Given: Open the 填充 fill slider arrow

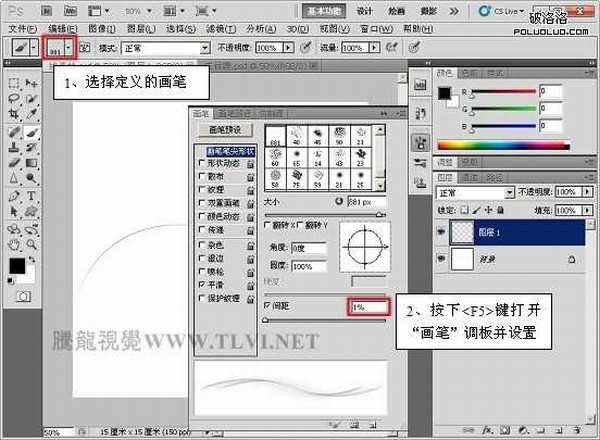Looking at the screenshot, I should coord(587,210).
